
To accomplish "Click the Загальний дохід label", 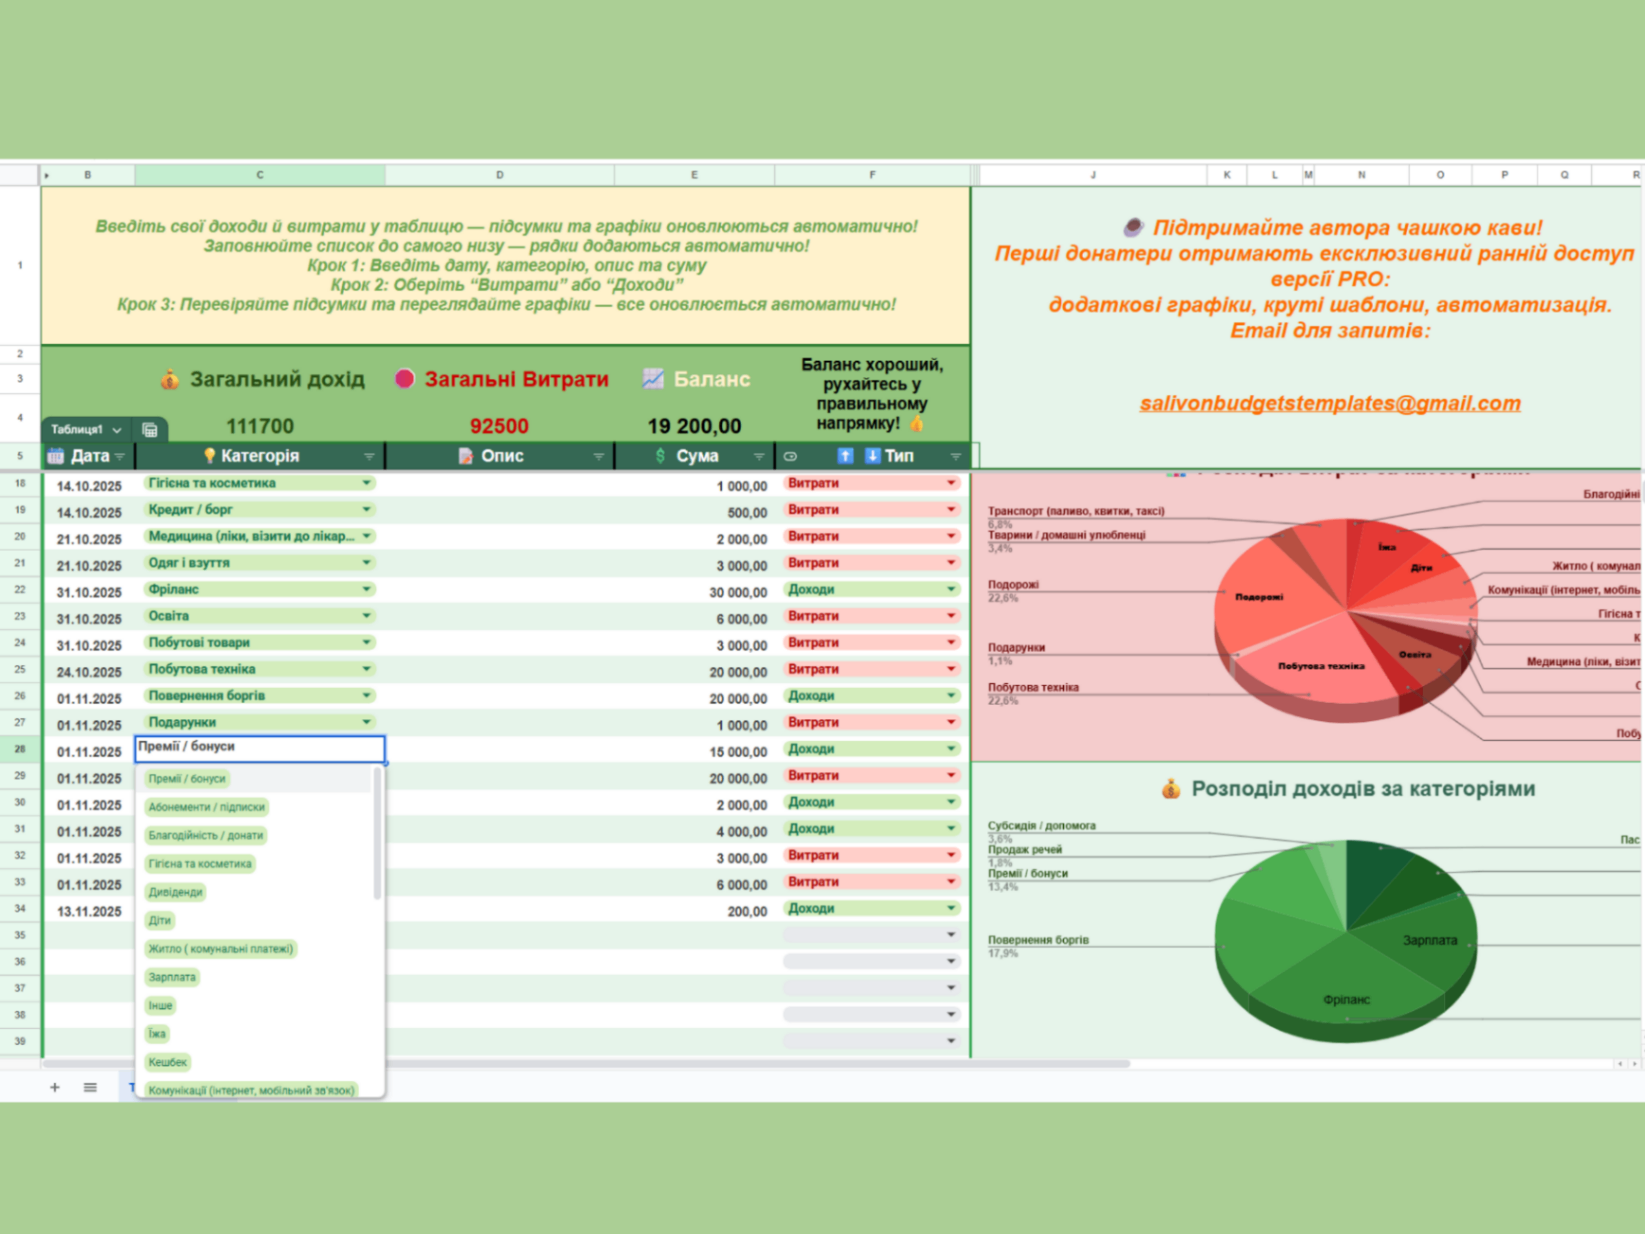I will (x=277, y=380).
